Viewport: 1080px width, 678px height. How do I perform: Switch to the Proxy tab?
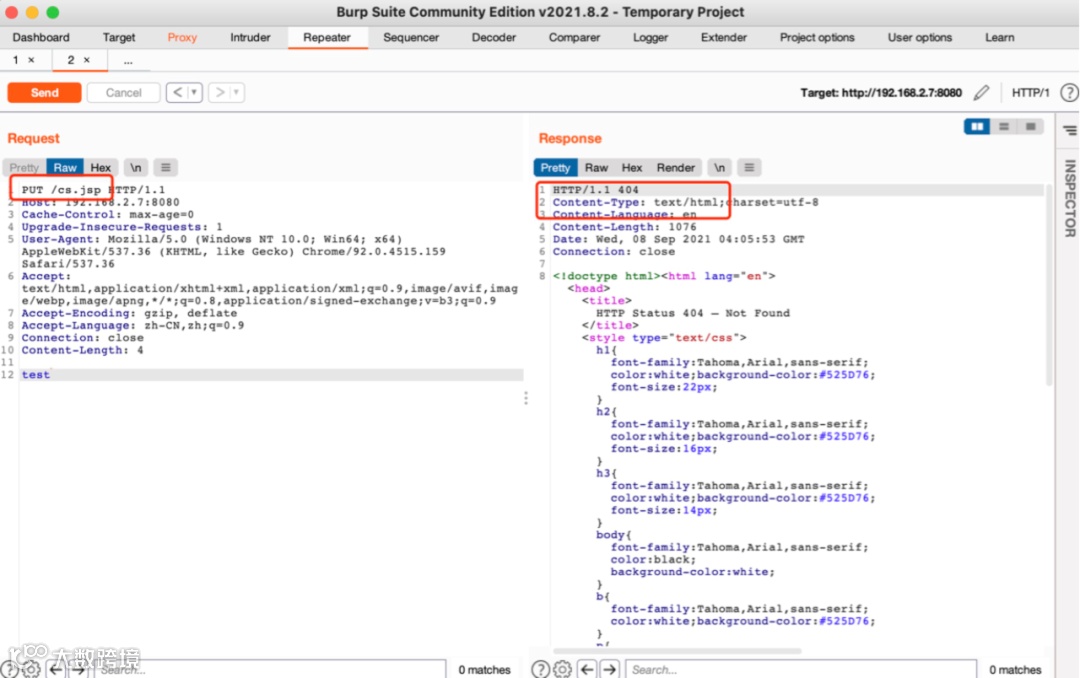(x=182, y=37)
